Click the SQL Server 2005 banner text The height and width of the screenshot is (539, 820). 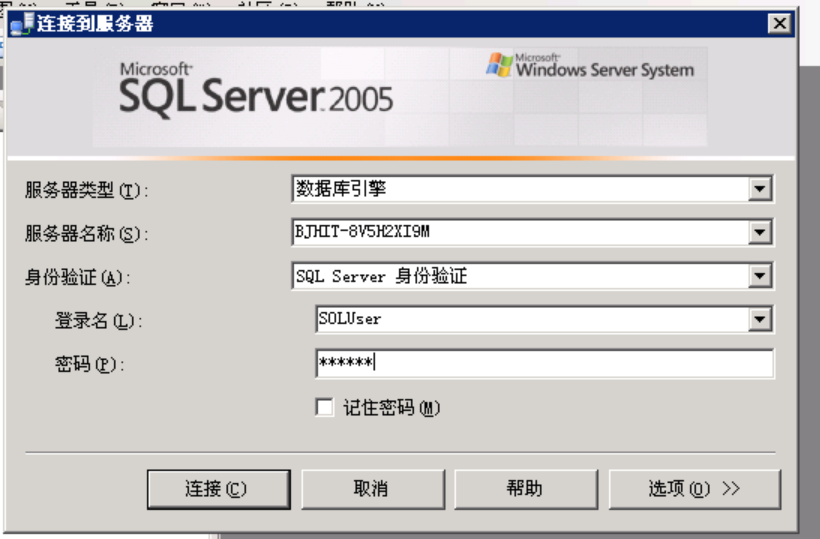pyautogui.click(x=256, y=96)
